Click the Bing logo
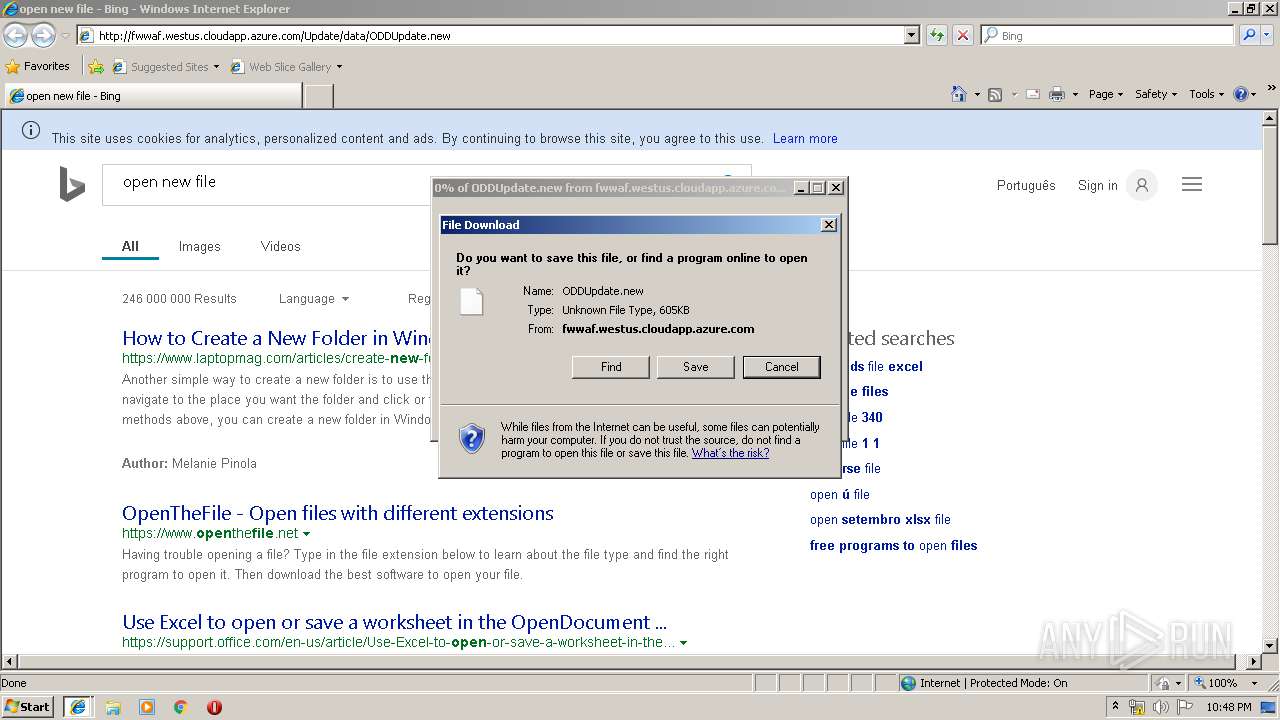Screen dimensions: 1280x720 pos(72,184)
